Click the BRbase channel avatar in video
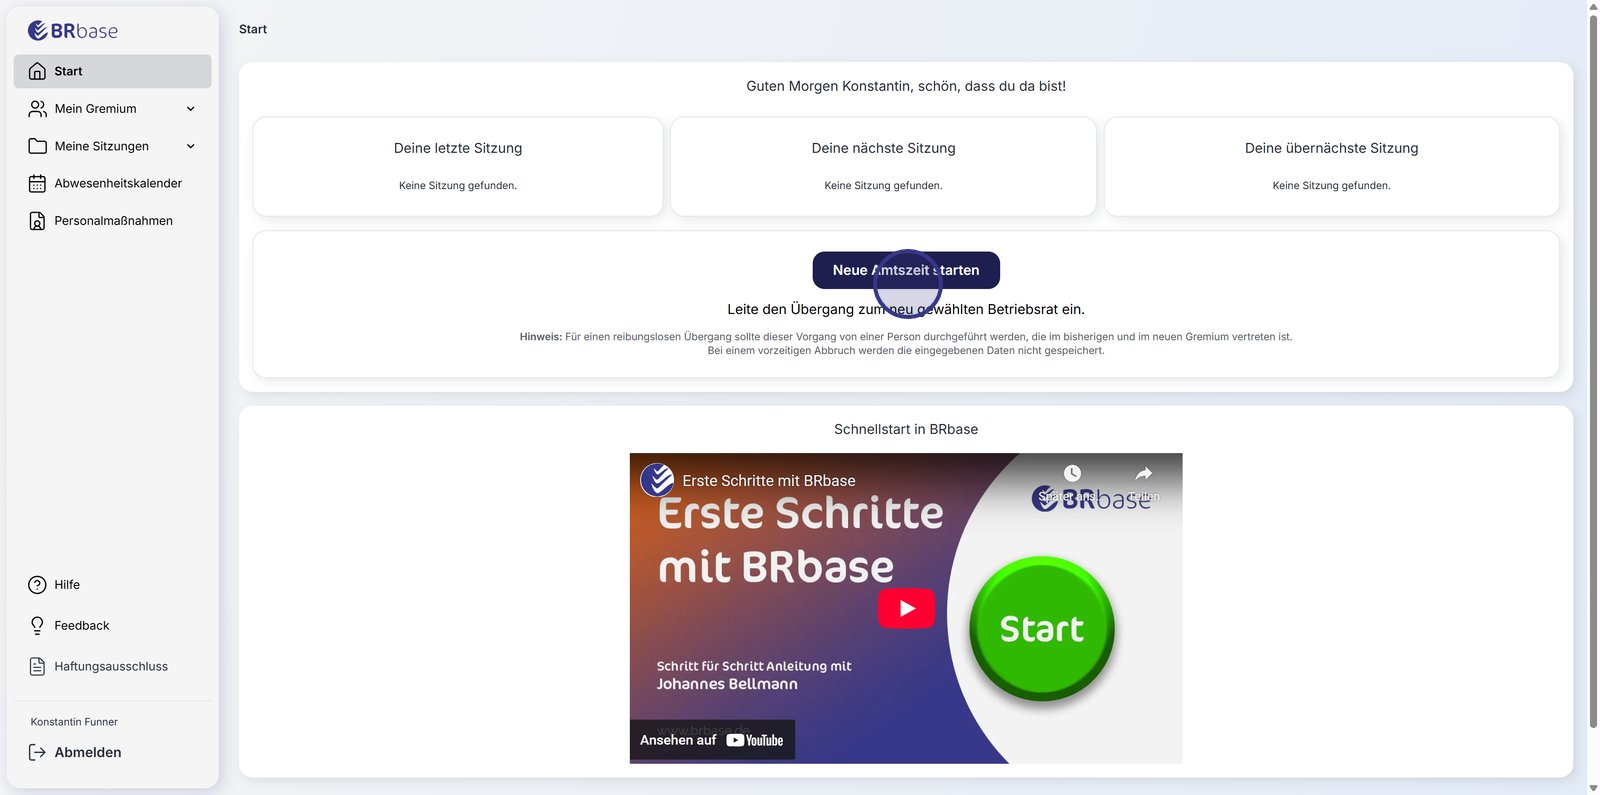Screen dimensions: 1600x795 point(657,480)
